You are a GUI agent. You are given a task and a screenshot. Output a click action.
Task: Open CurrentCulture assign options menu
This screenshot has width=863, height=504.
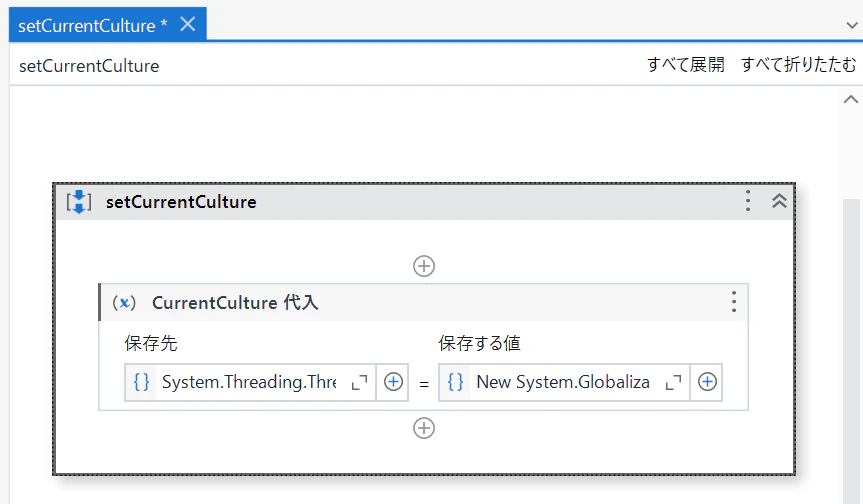(x=733, y=302)
